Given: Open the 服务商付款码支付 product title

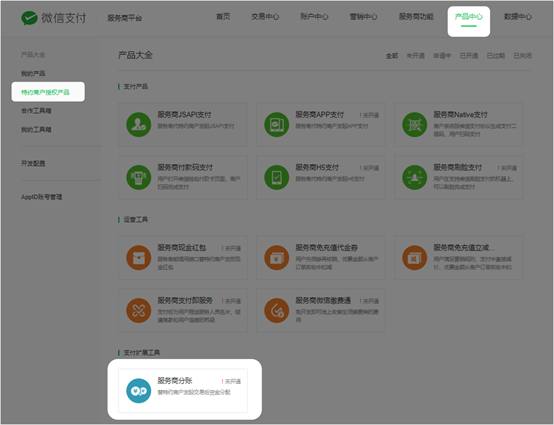Looking at the screenshot, I should [185, 167].
